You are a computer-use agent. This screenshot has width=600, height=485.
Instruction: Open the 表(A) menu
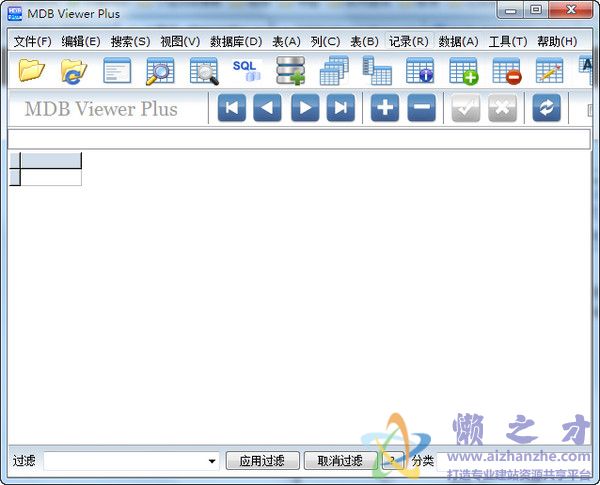286,41
